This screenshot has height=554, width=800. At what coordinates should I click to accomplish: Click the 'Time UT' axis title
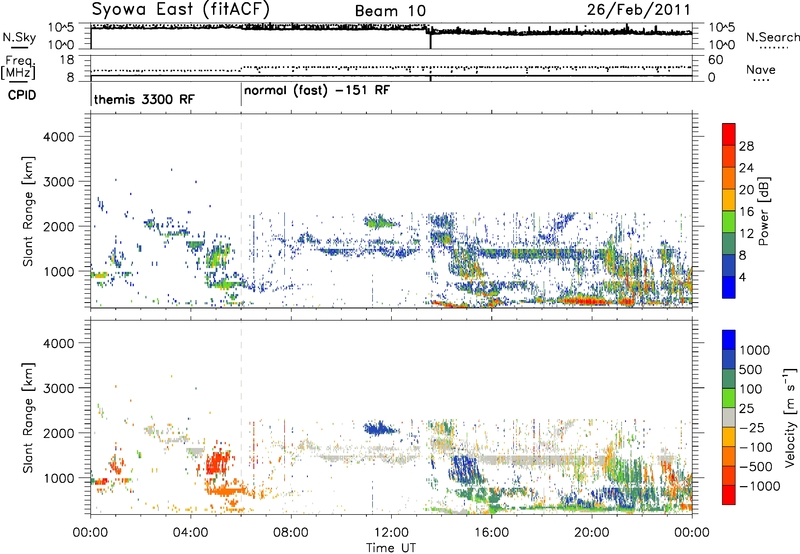(391, 548)
